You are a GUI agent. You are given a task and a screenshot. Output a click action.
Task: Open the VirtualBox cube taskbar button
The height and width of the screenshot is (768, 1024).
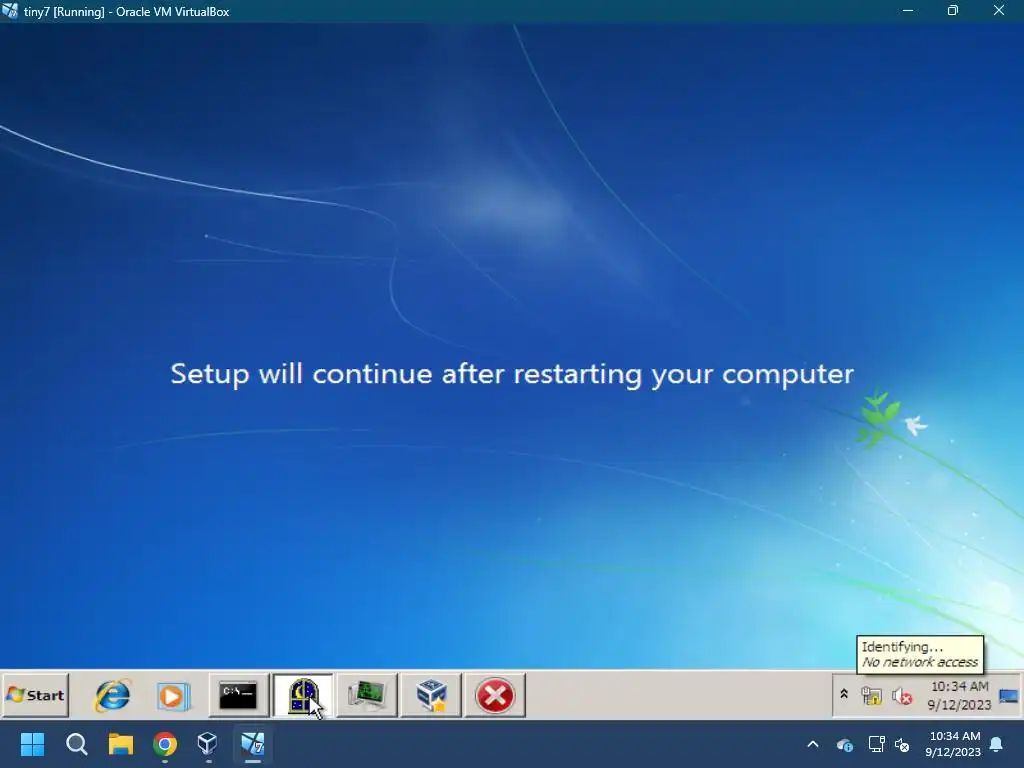[431, 696]
